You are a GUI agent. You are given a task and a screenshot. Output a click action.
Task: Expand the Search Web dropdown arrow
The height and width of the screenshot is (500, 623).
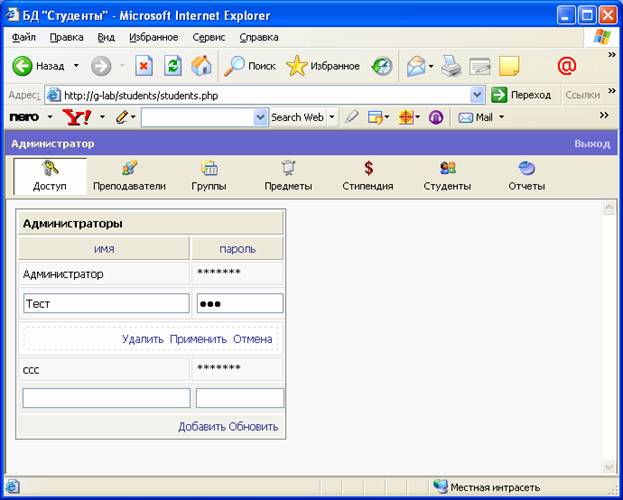coord(332,117)
